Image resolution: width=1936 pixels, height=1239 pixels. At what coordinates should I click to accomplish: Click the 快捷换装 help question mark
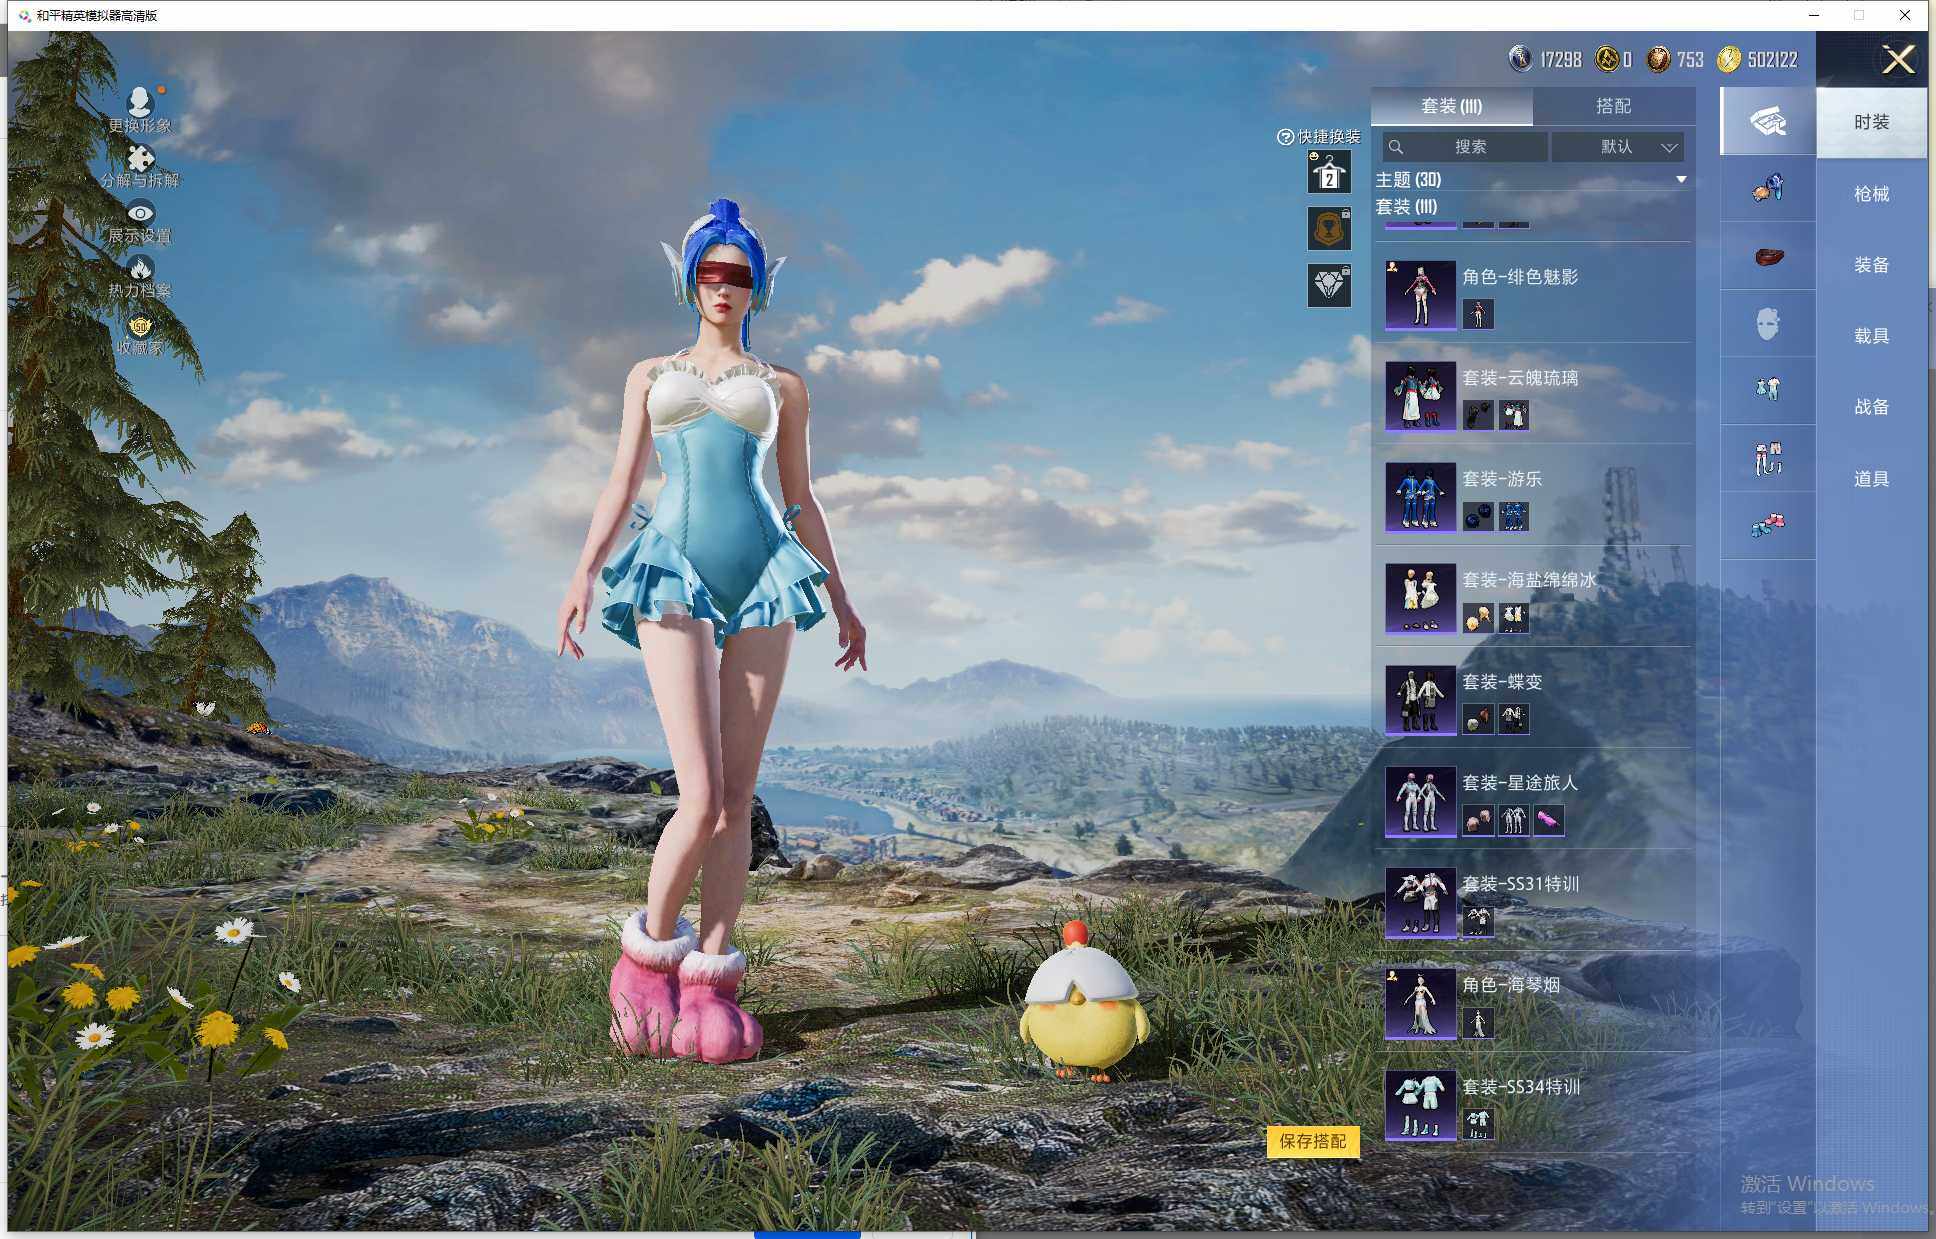tap(1285, 137)
